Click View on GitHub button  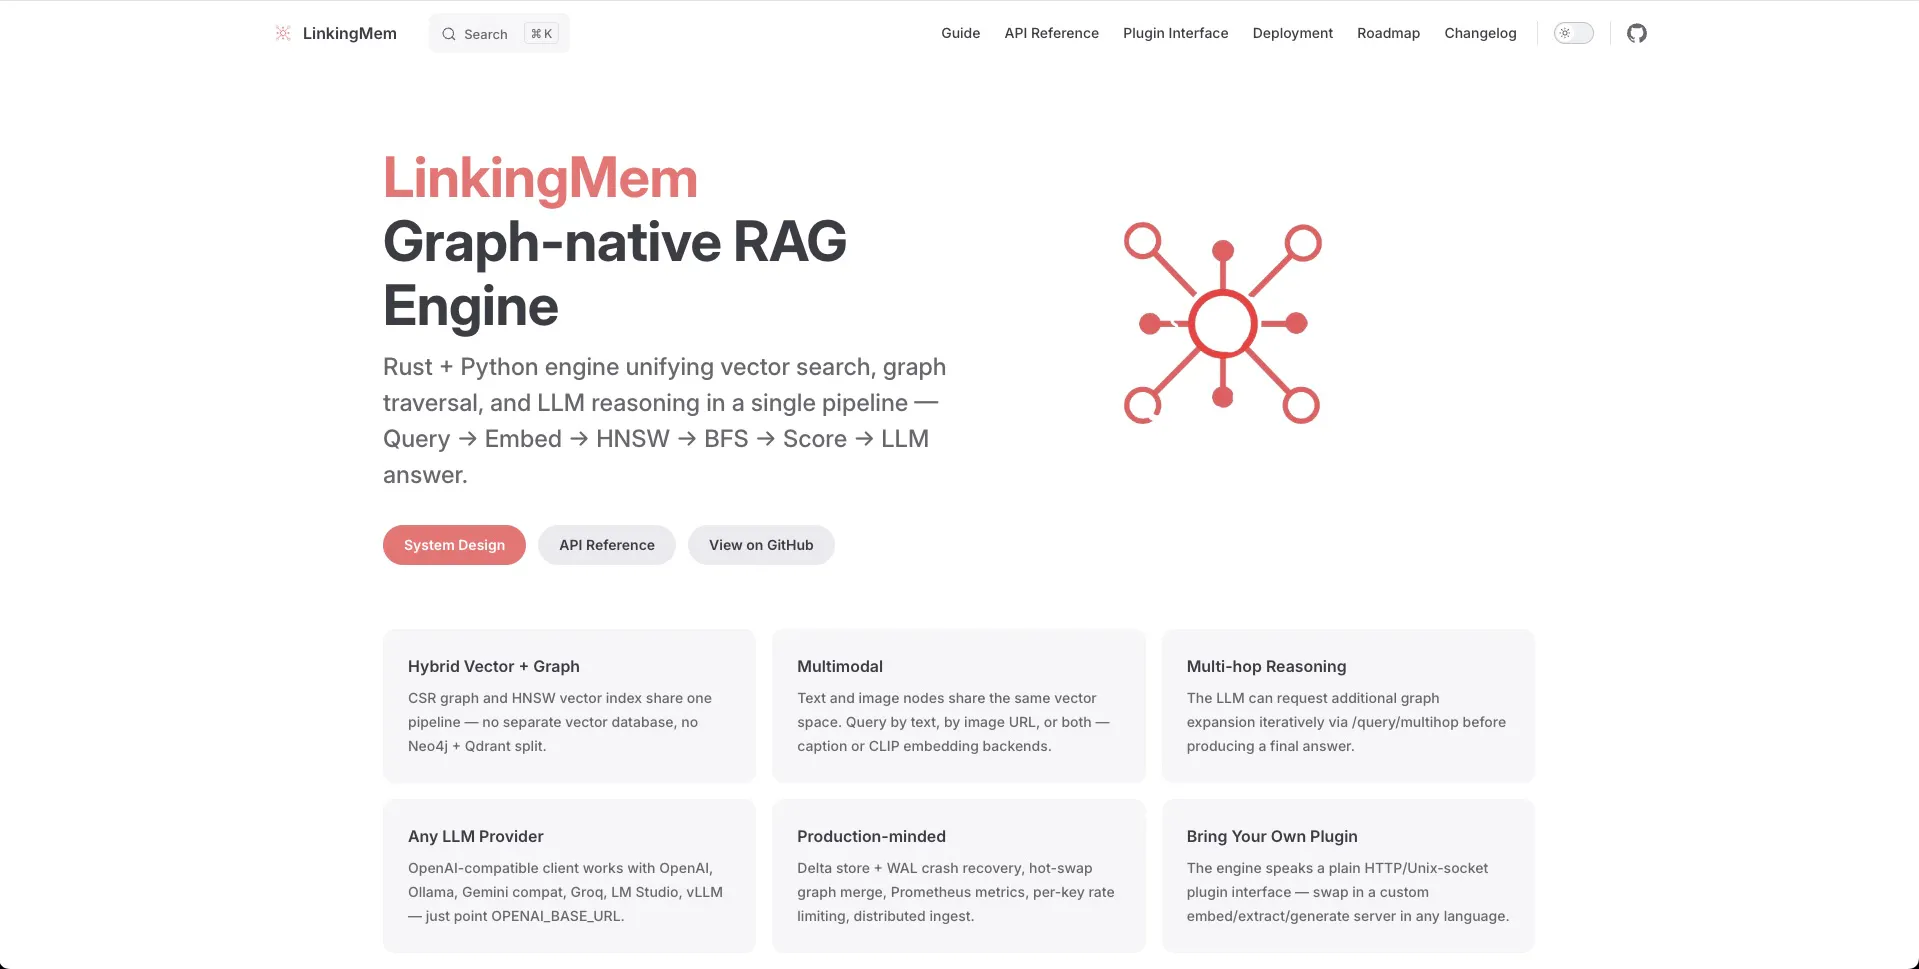(761, 545)
